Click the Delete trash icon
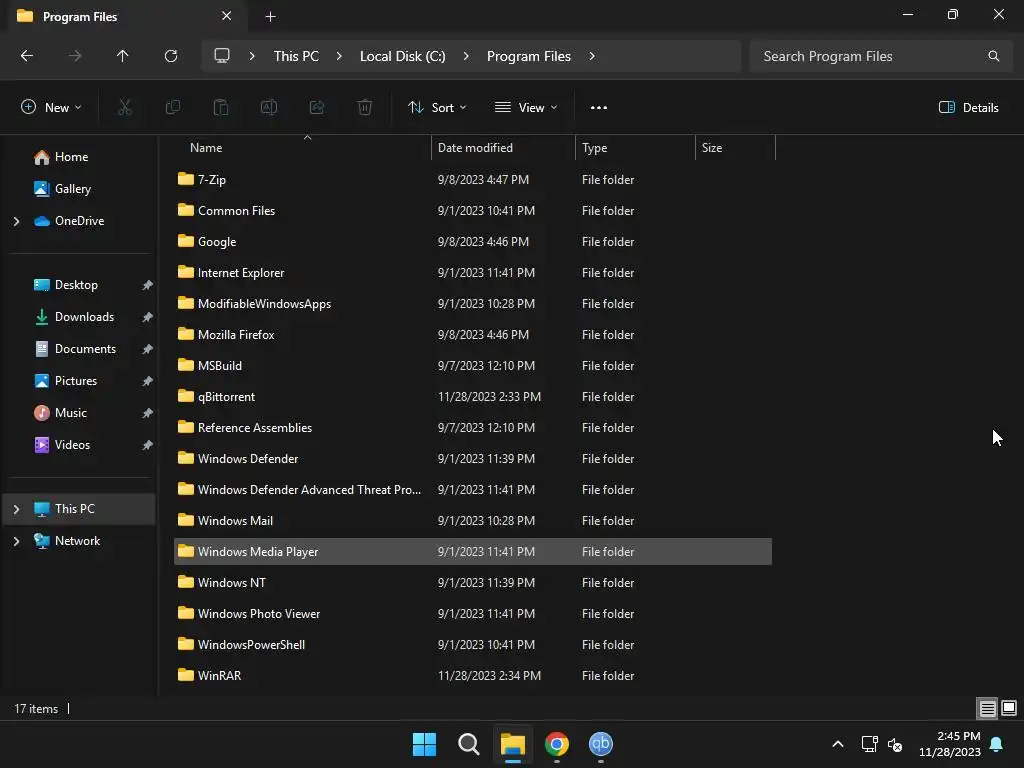Image resolution: width=1024 pixels, height=768 pixels. point(365,107)
